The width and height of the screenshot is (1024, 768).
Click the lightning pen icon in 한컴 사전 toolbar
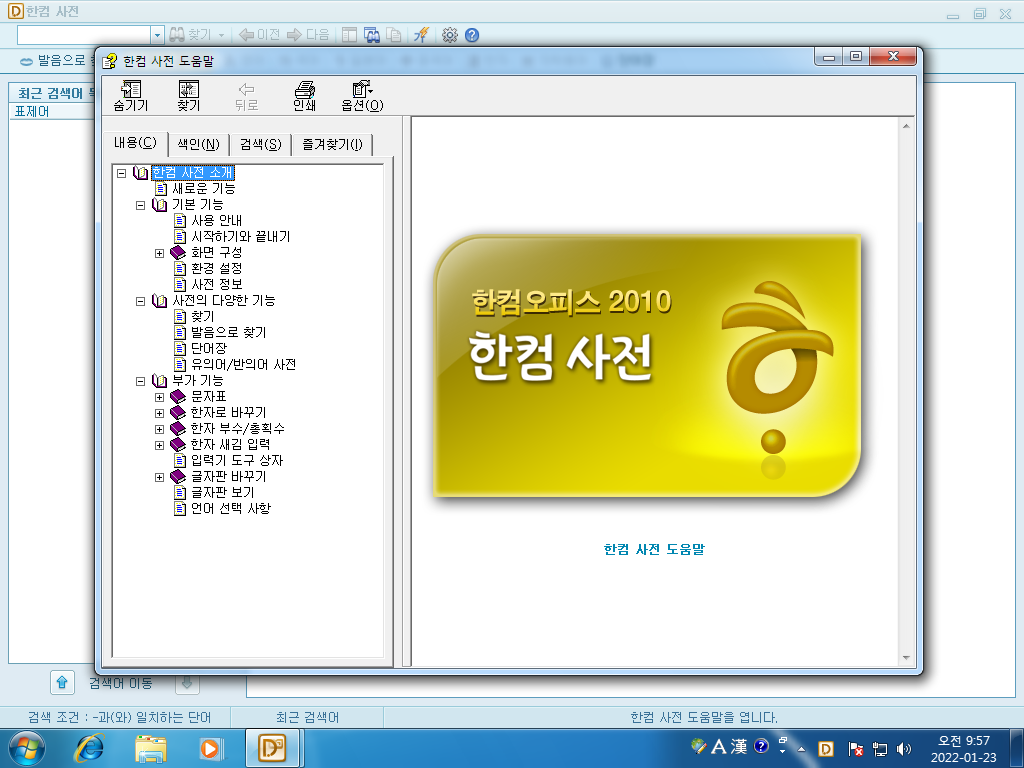tap(421, 35)
